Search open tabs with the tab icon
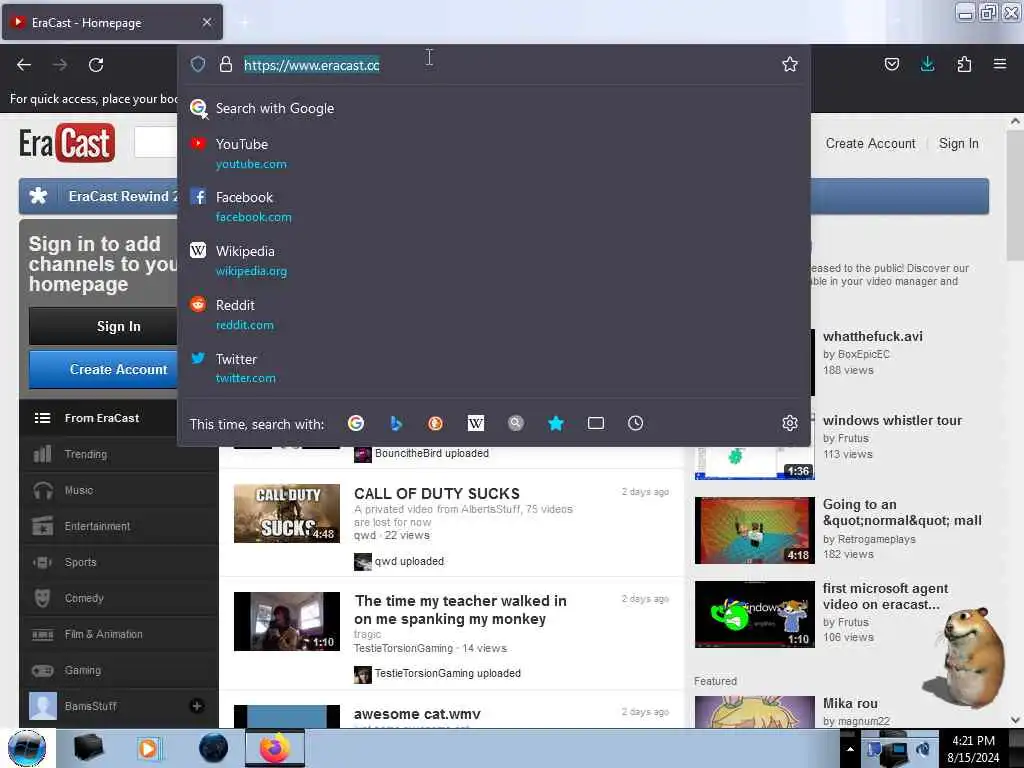The width and height of the screenshot is (1024, 768). [x=596, y=423]
